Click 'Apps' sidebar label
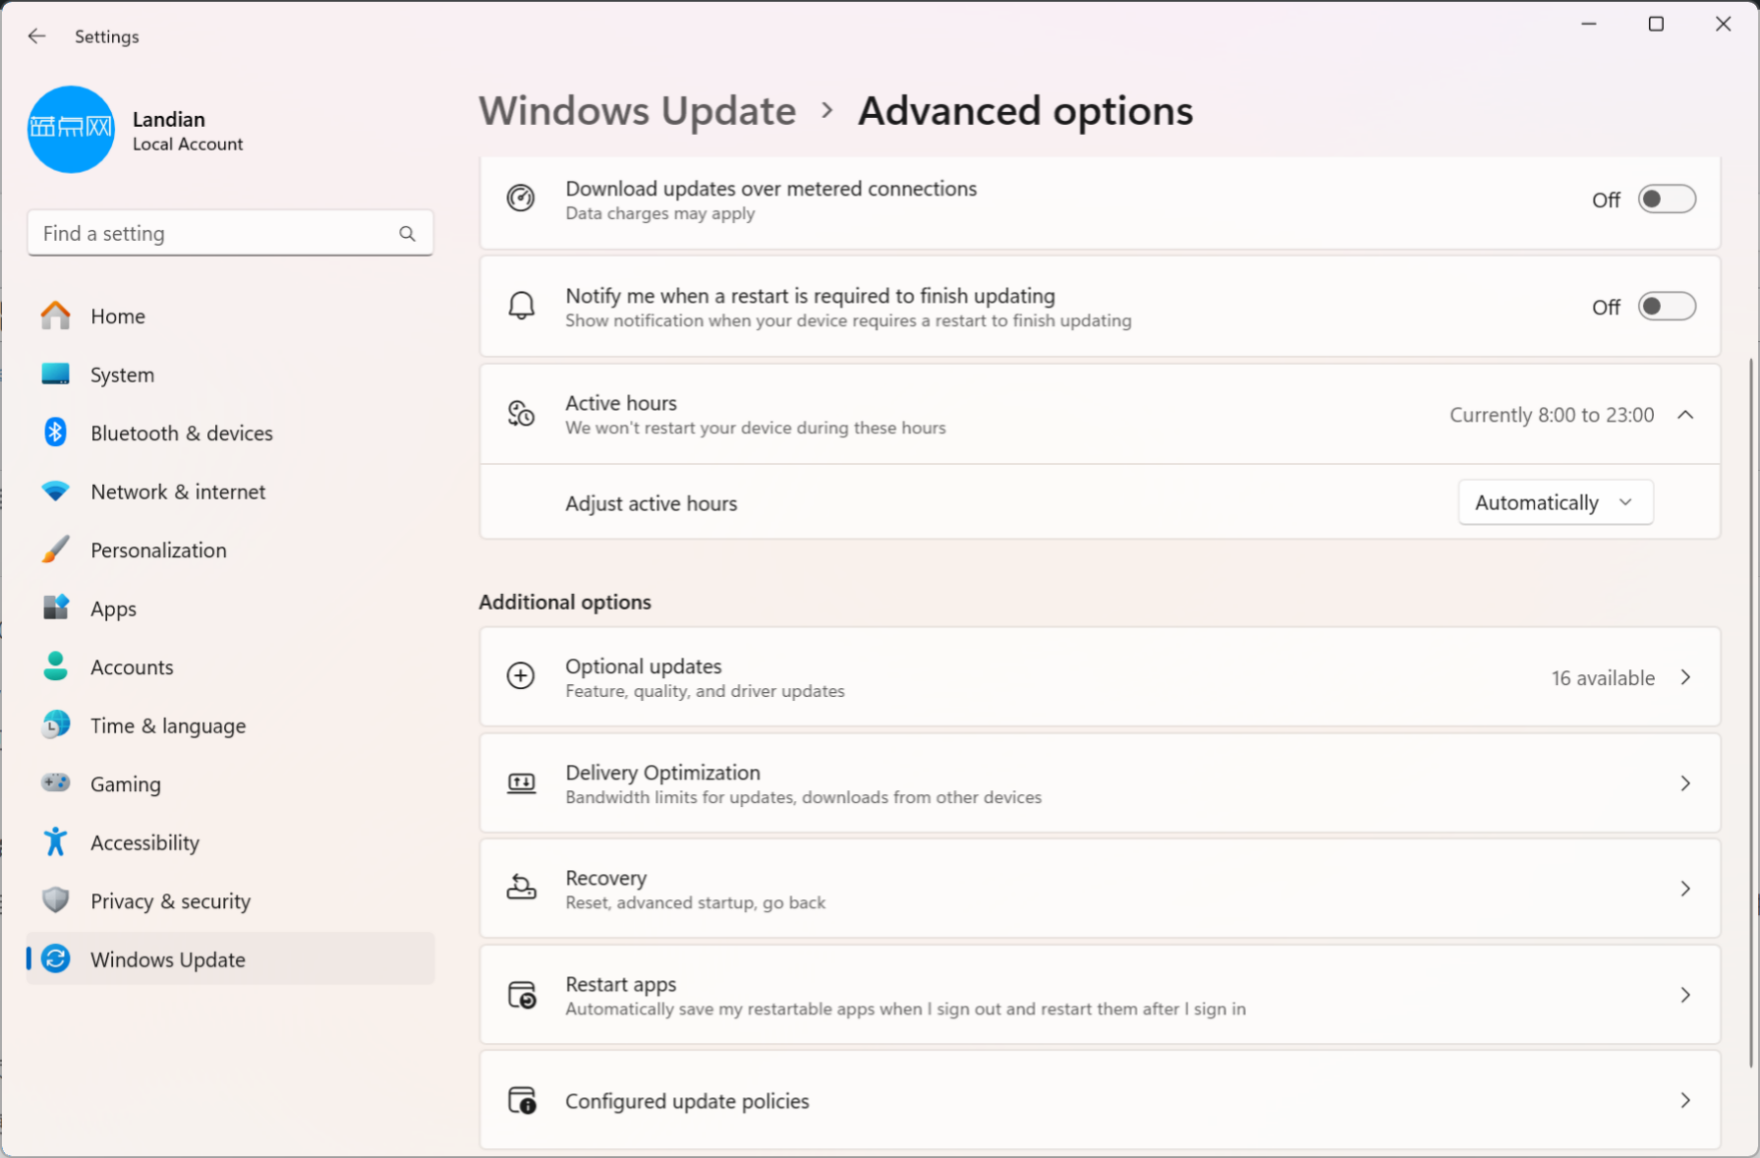Image resolution: width=1760 pixels, height=1158 pixels. (x=113, y=609)
